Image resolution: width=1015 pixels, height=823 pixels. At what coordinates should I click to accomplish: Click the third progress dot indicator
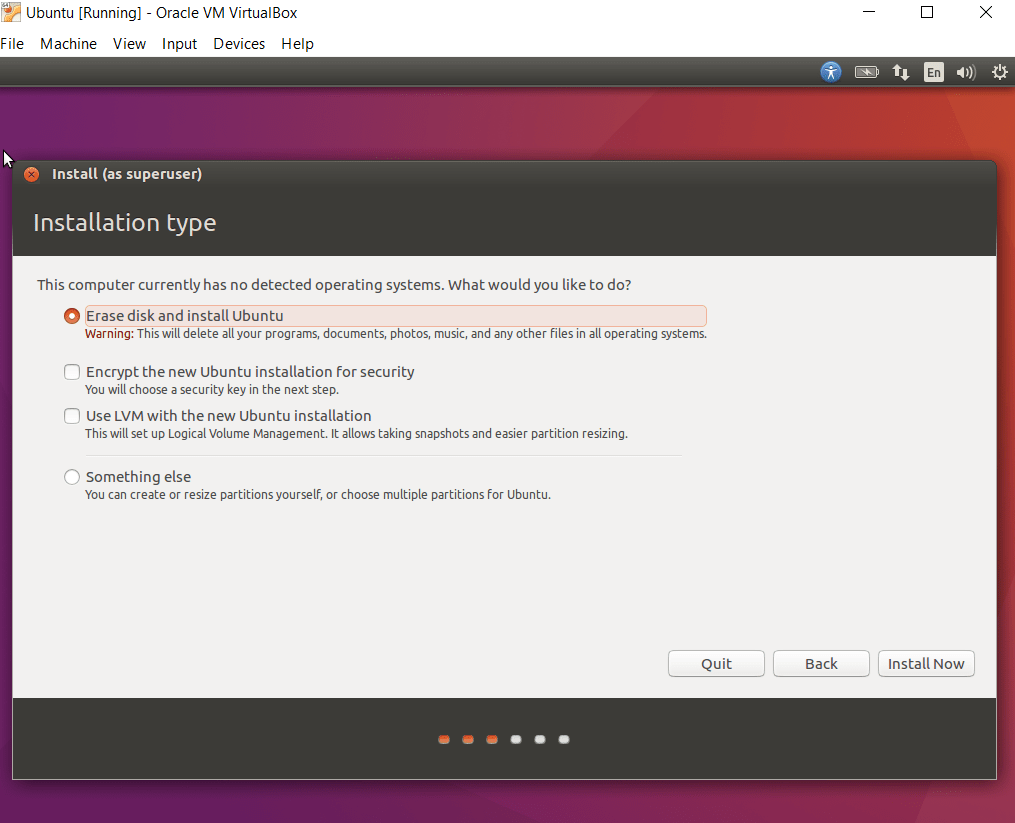click(491, 739)
